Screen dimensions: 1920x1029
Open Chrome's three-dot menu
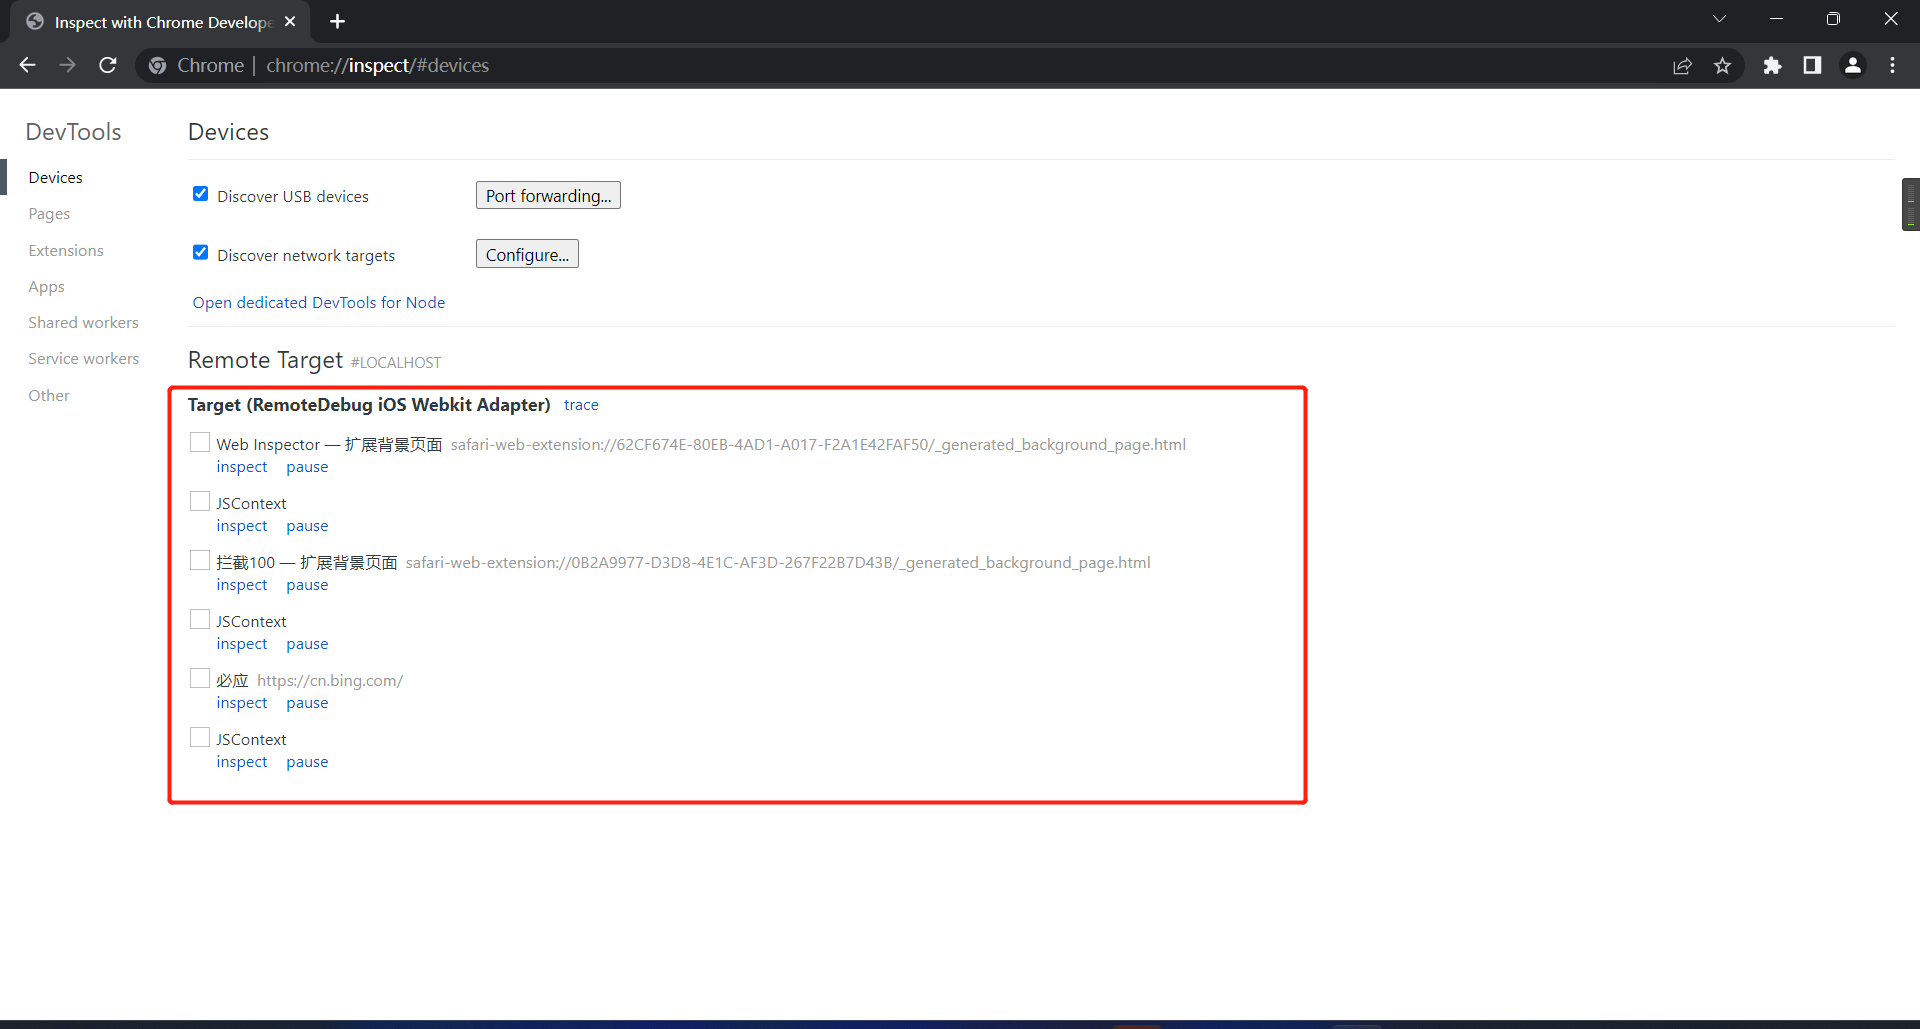coord(1892,65)
